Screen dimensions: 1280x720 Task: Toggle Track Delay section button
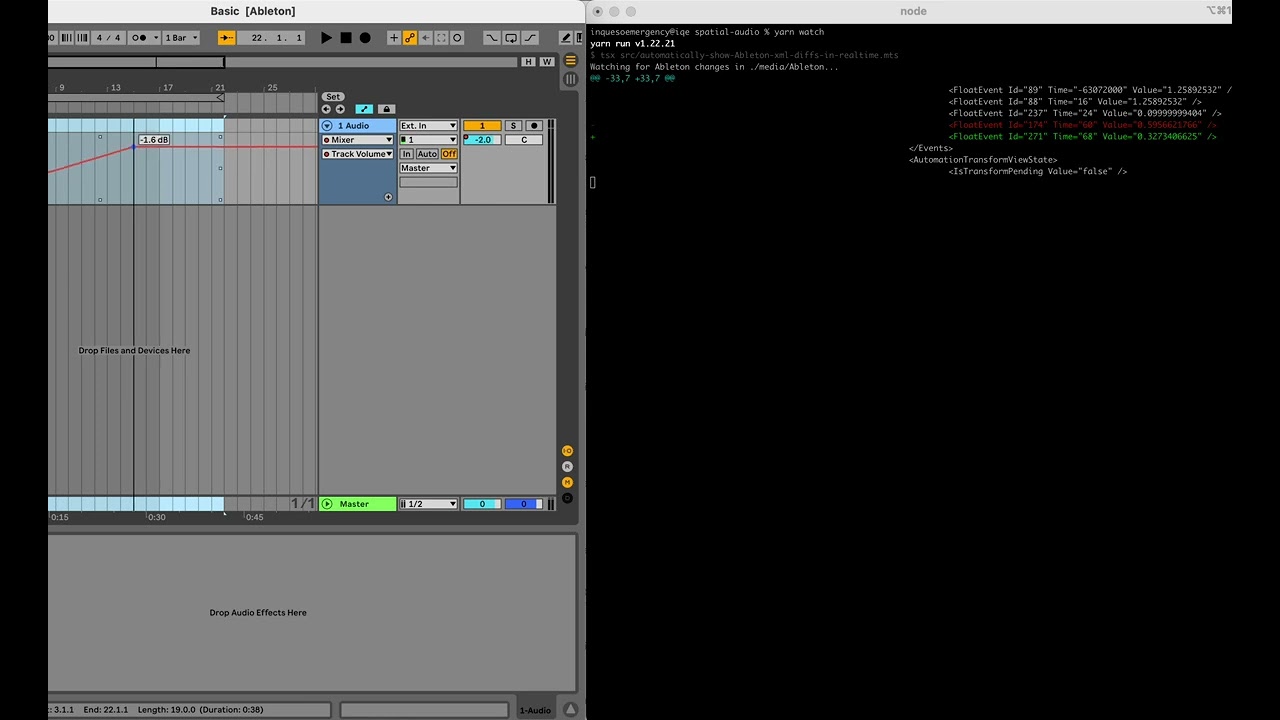pyautogui.click(x=567, y=498)
